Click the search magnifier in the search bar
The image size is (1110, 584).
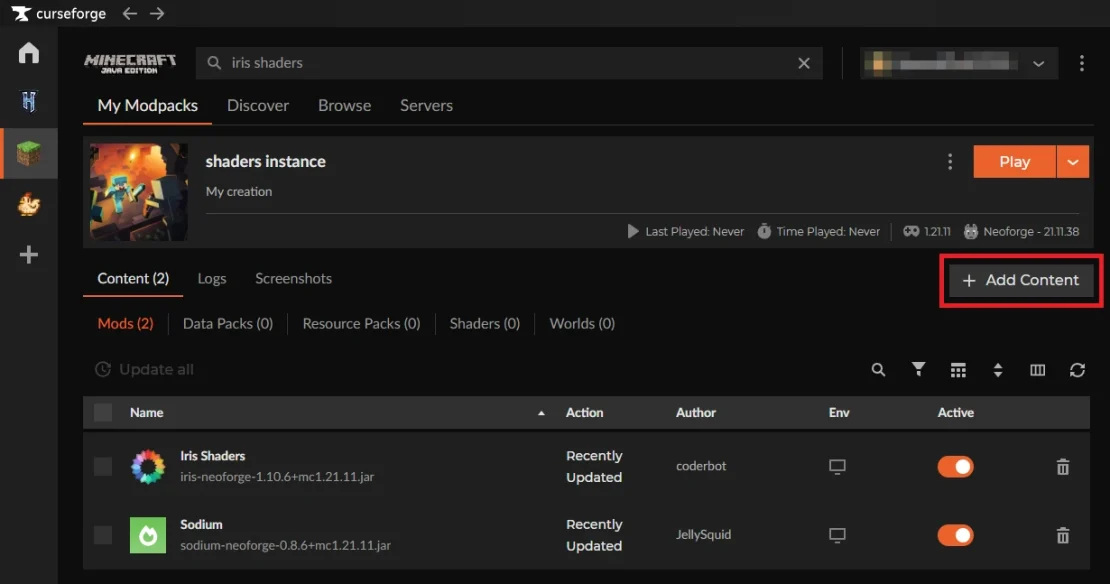click(214, 63)
